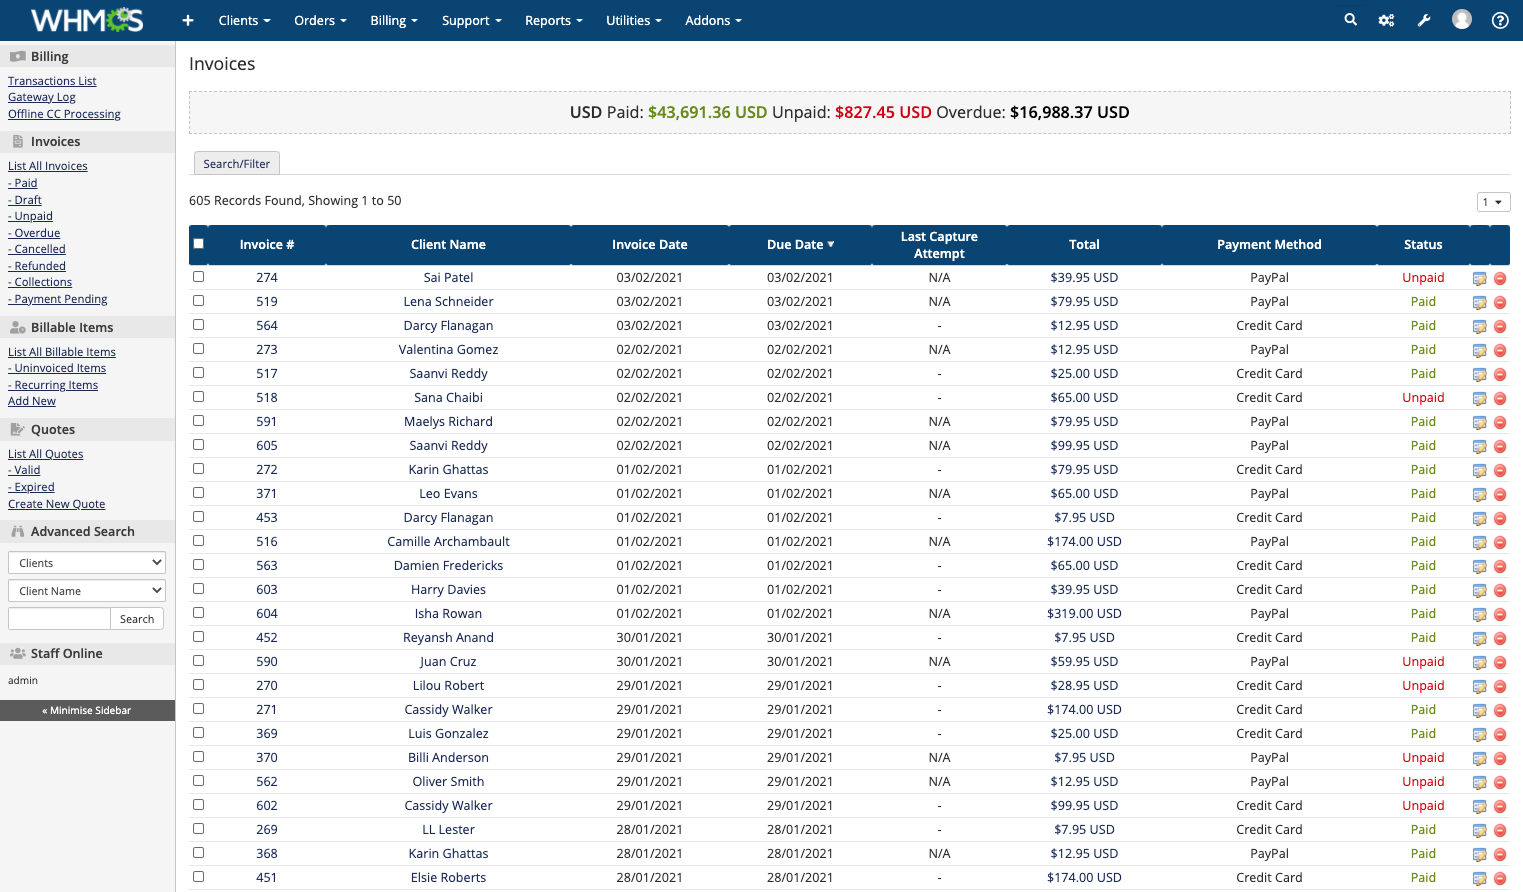This screenshot has height=892, width=1523.
Task: Delete invoice 274 with red icon
Action: click(1500, 278)
